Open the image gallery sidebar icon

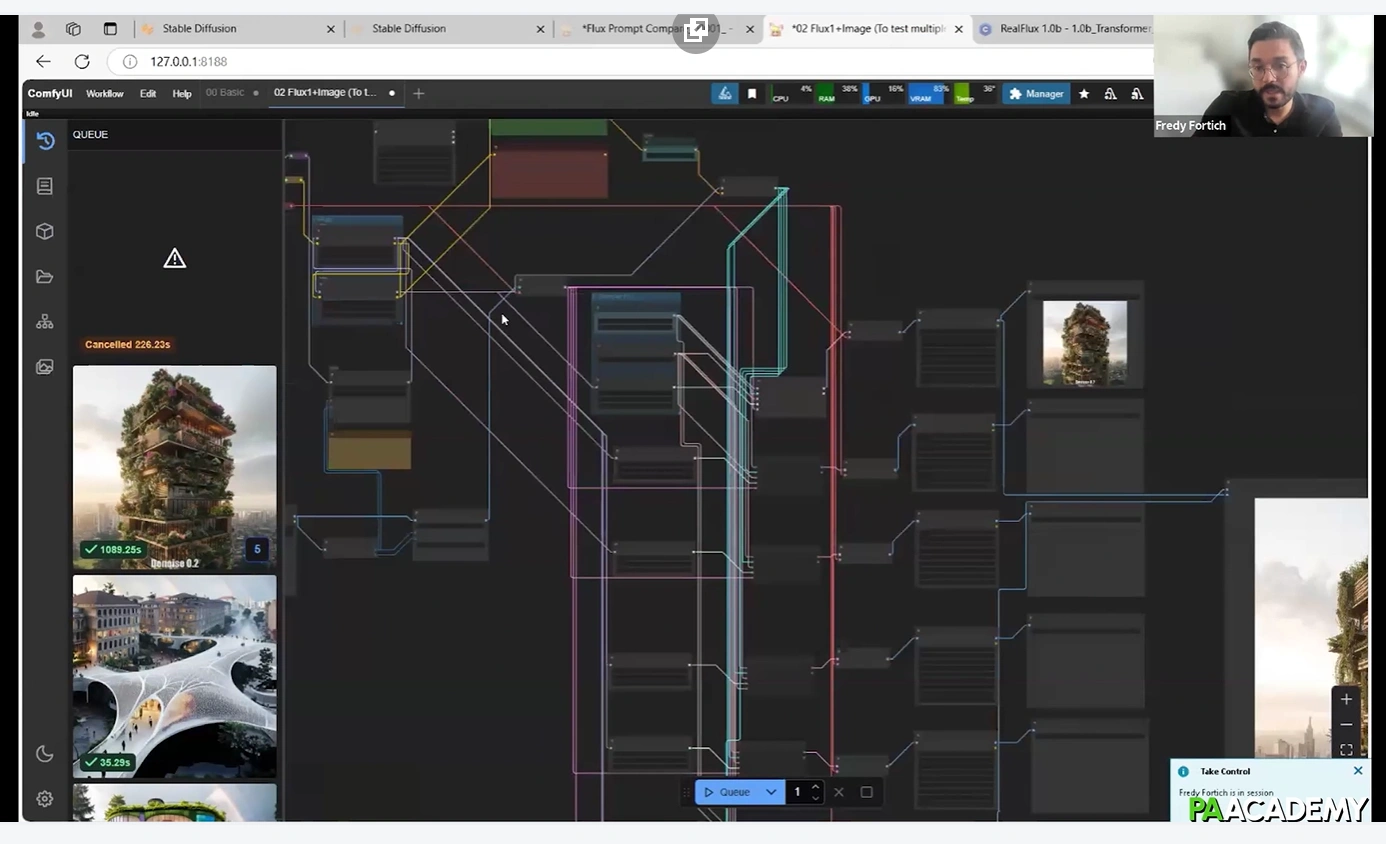(44, 366)
